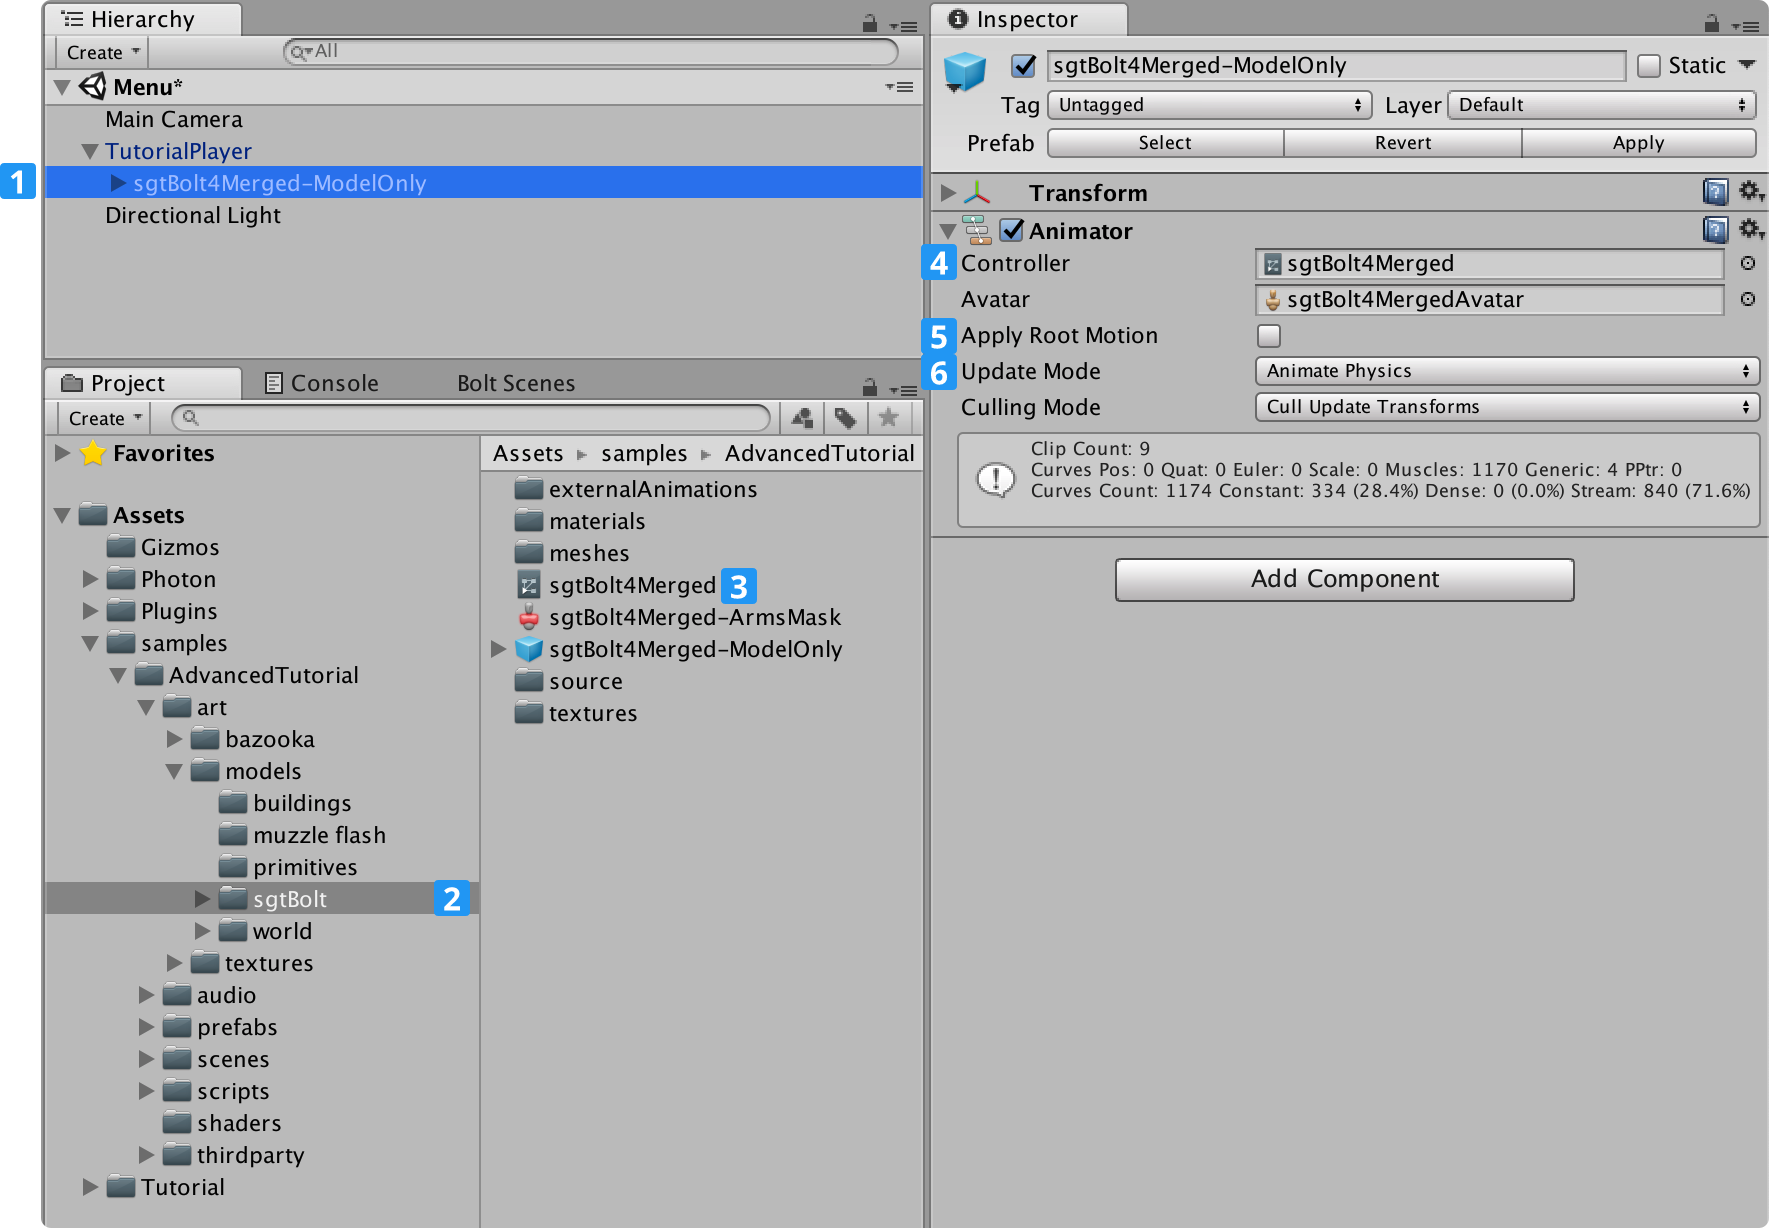The image size is (1769, 1228).
Task: Open the Hierarchy panel options menu icon
Action: [x=904, y=26]
